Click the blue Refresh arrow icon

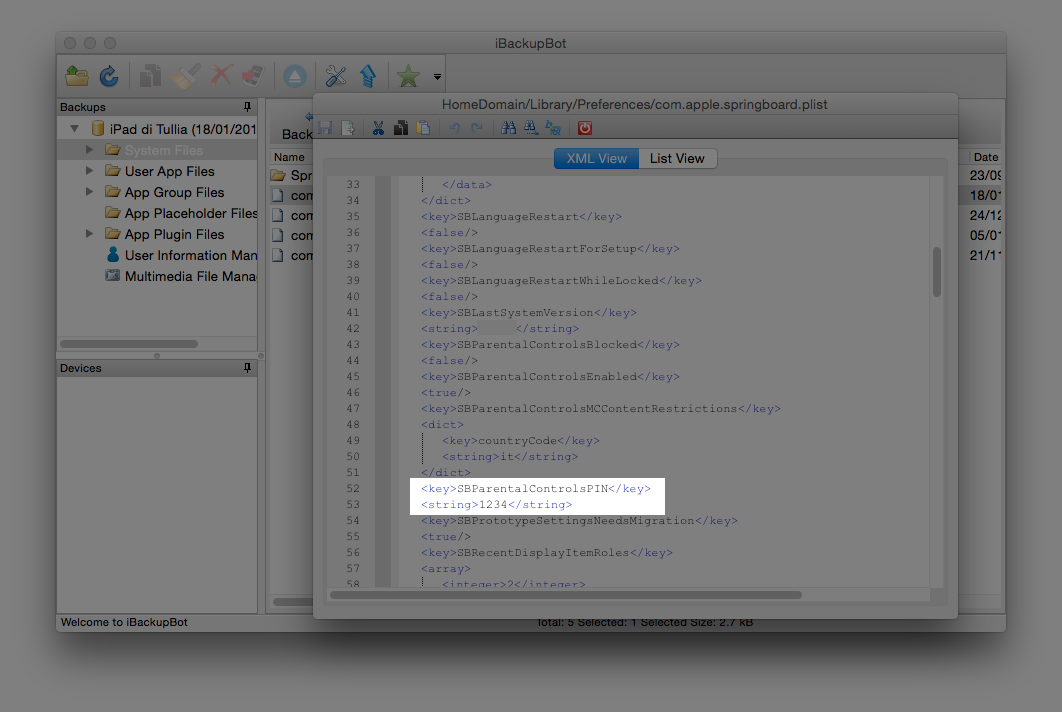click(x=109, y=76)
